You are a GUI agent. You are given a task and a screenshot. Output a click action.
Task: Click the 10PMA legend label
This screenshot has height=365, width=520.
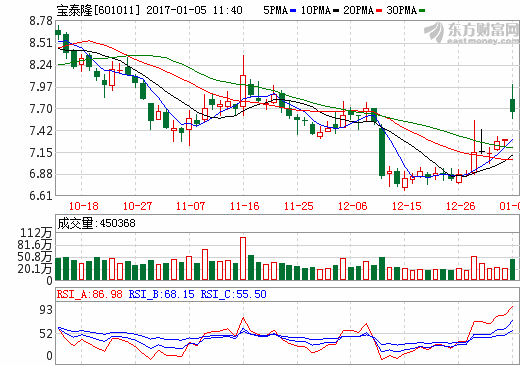tap(315, 10)
